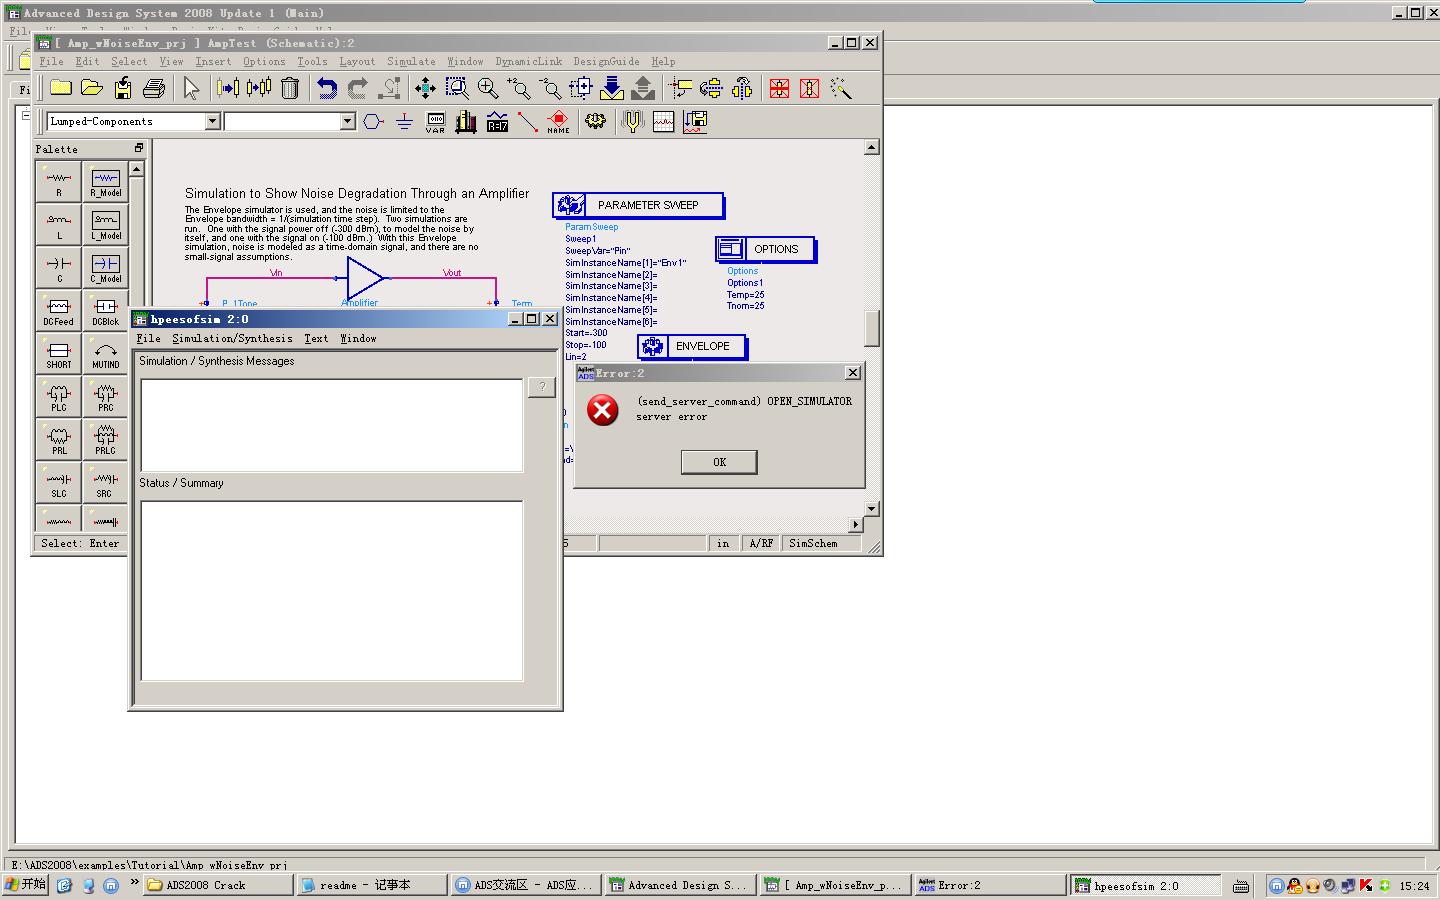This screenshot has height=900, width=1440.
Task: Click the red magic wand icon
Action: pos(841,88)
